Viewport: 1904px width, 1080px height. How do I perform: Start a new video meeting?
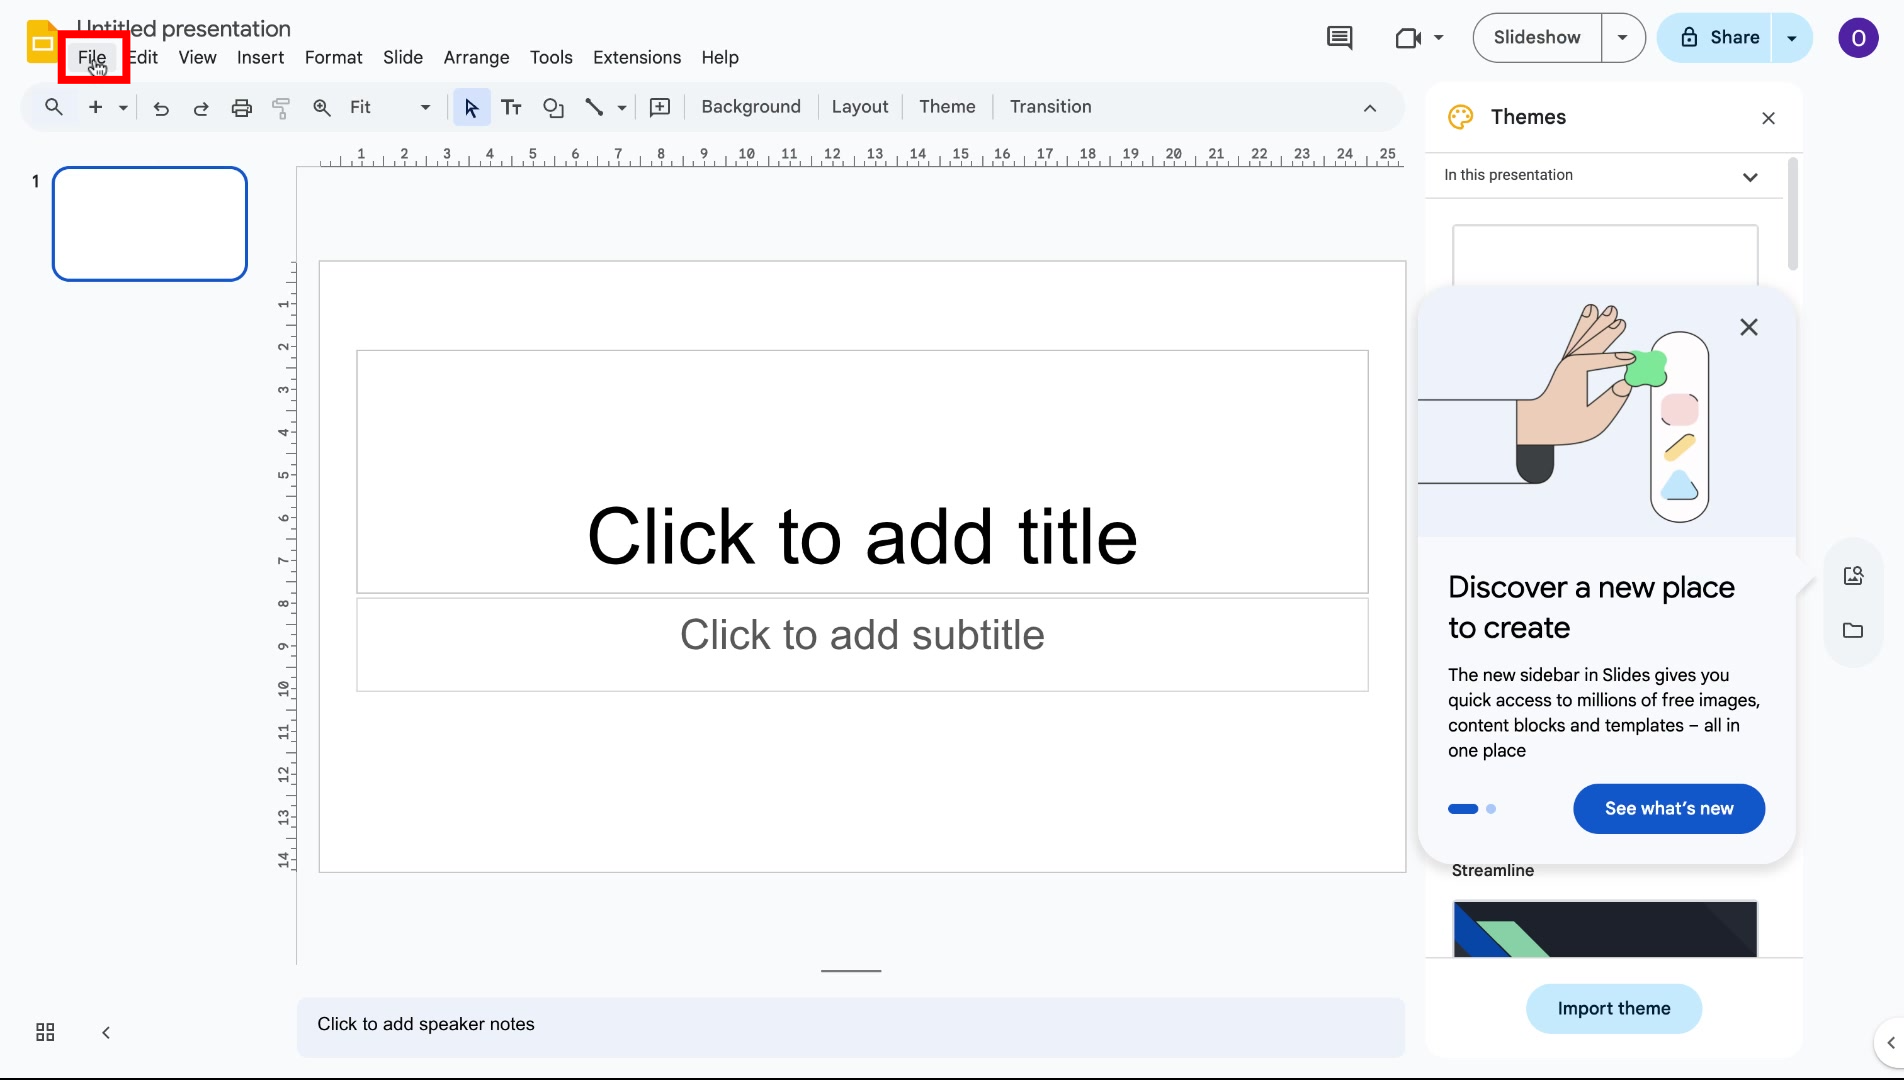pos(1408,37)
